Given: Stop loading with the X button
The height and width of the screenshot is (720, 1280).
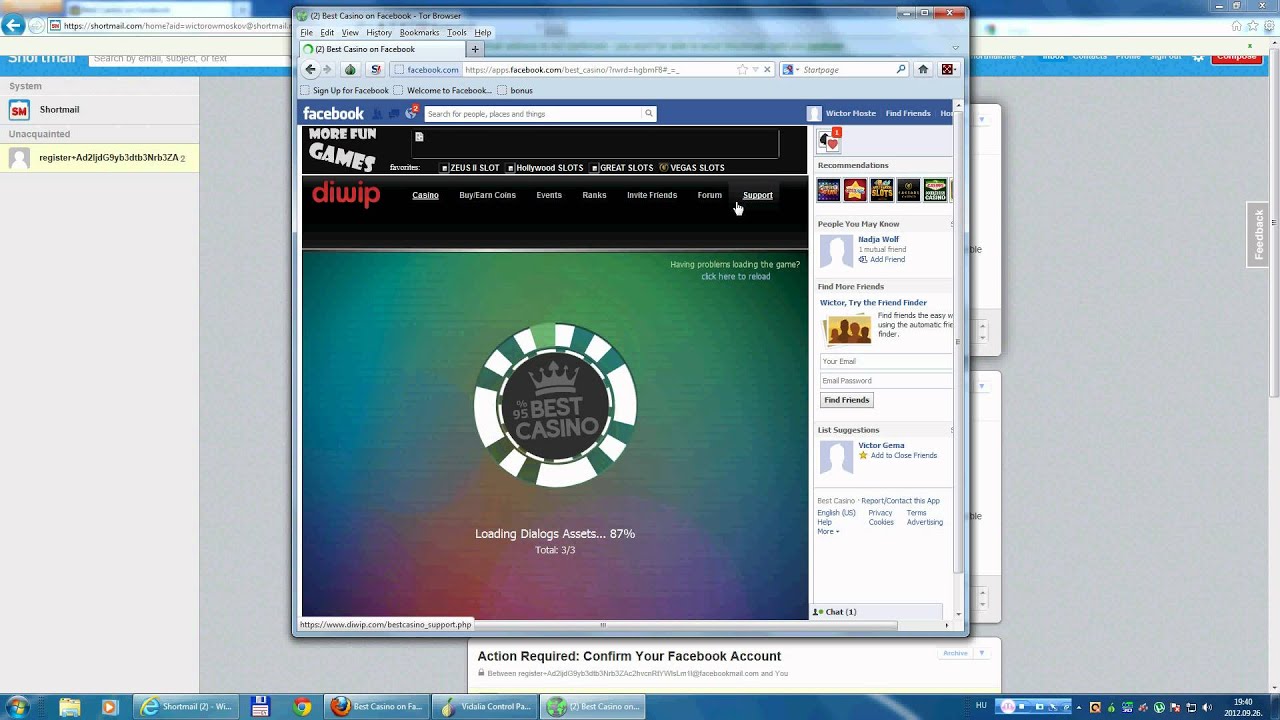Looking at the screenshot, I should pyautogui.click(x=767, y=70).
